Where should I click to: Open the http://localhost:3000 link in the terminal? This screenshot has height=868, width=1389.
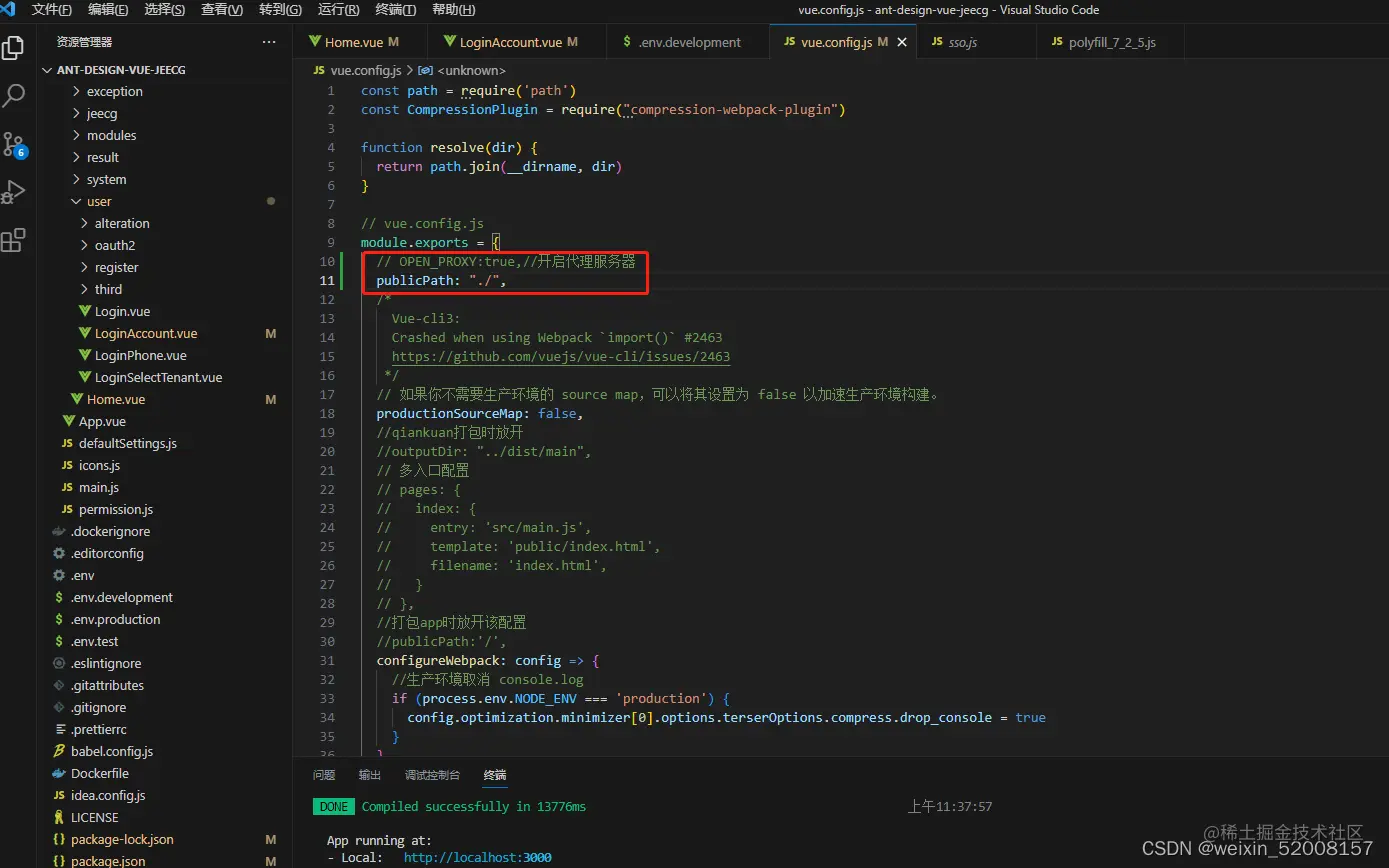[x=477, y=857]
